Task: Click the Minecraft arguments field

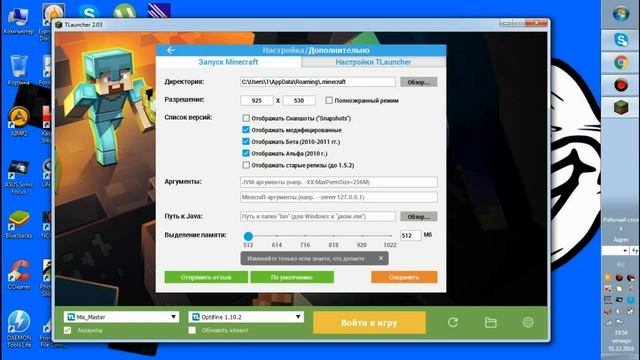Action: tap(339, 197)
